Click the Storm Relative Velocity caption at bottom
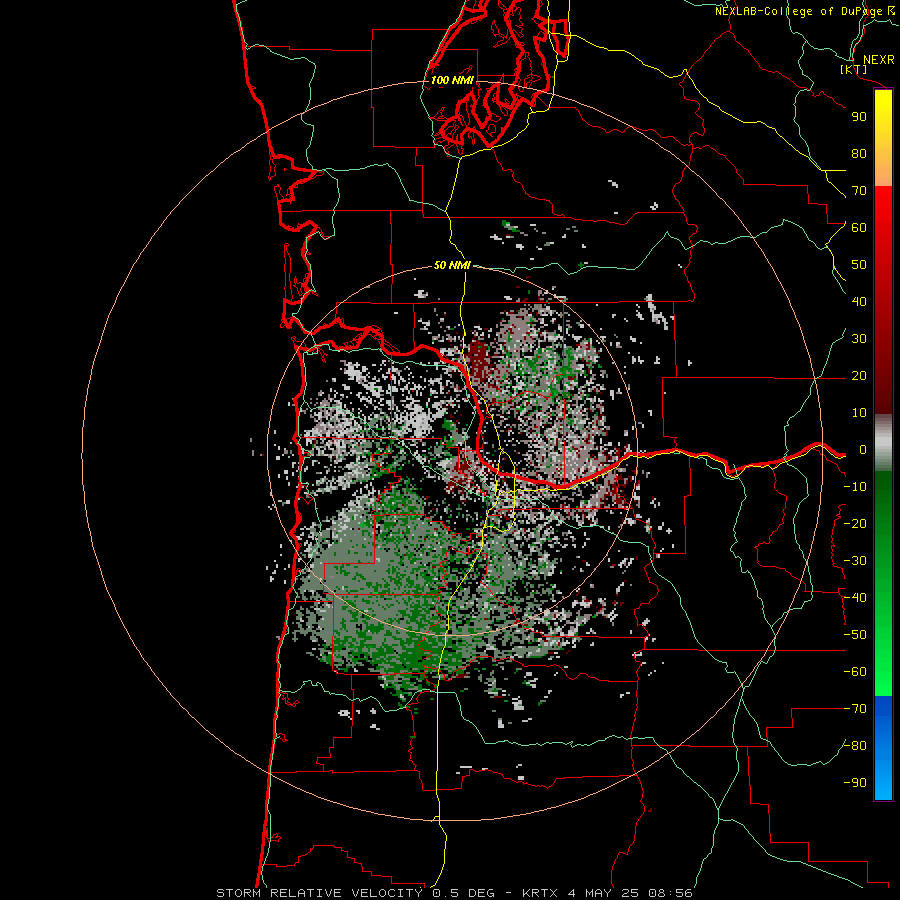Image resolution: width=900 pixels, height=900 pixels. point(454,893)
